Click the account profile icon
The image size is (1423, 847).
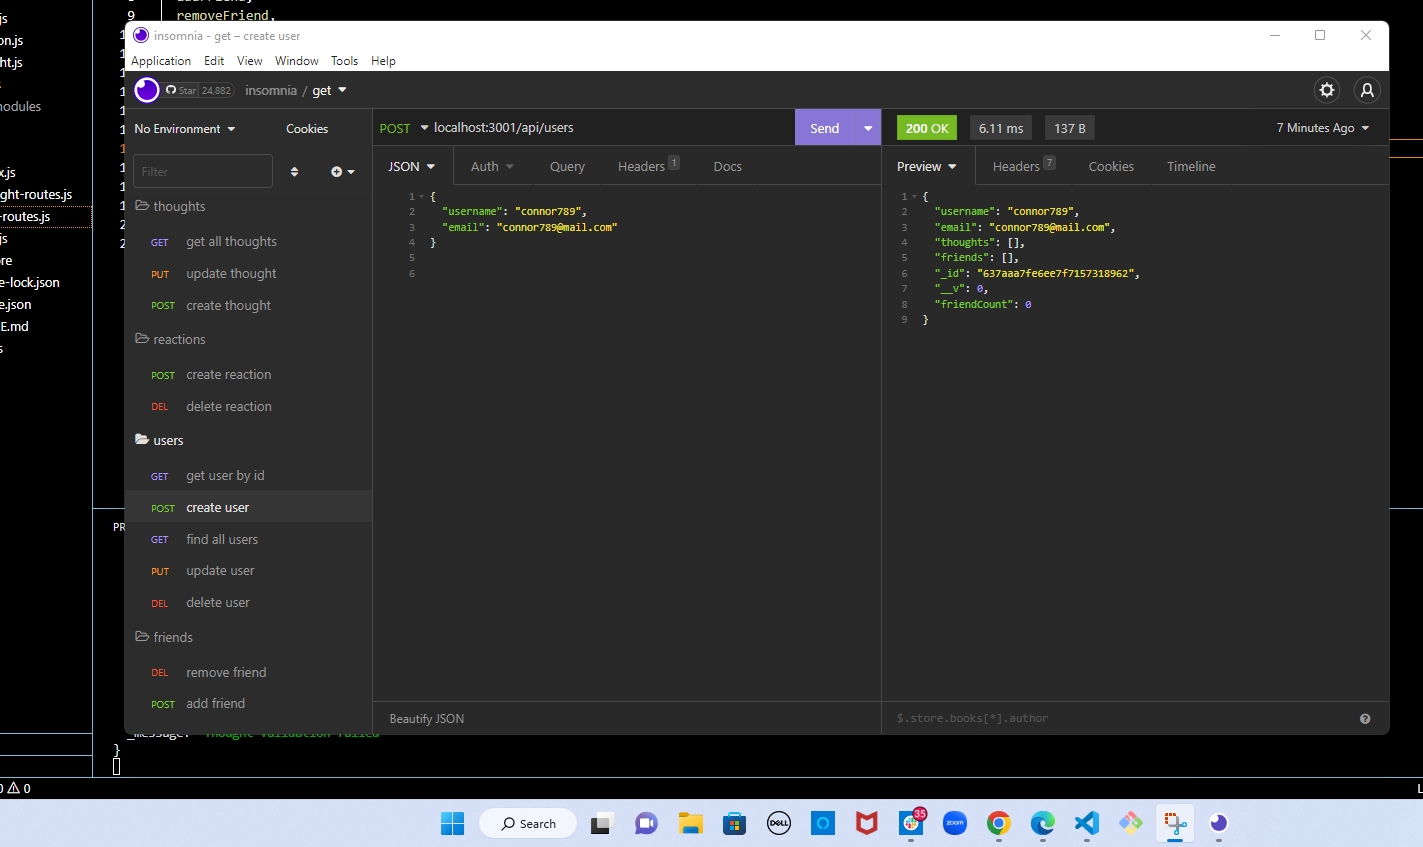click(x=1367, y=90)
